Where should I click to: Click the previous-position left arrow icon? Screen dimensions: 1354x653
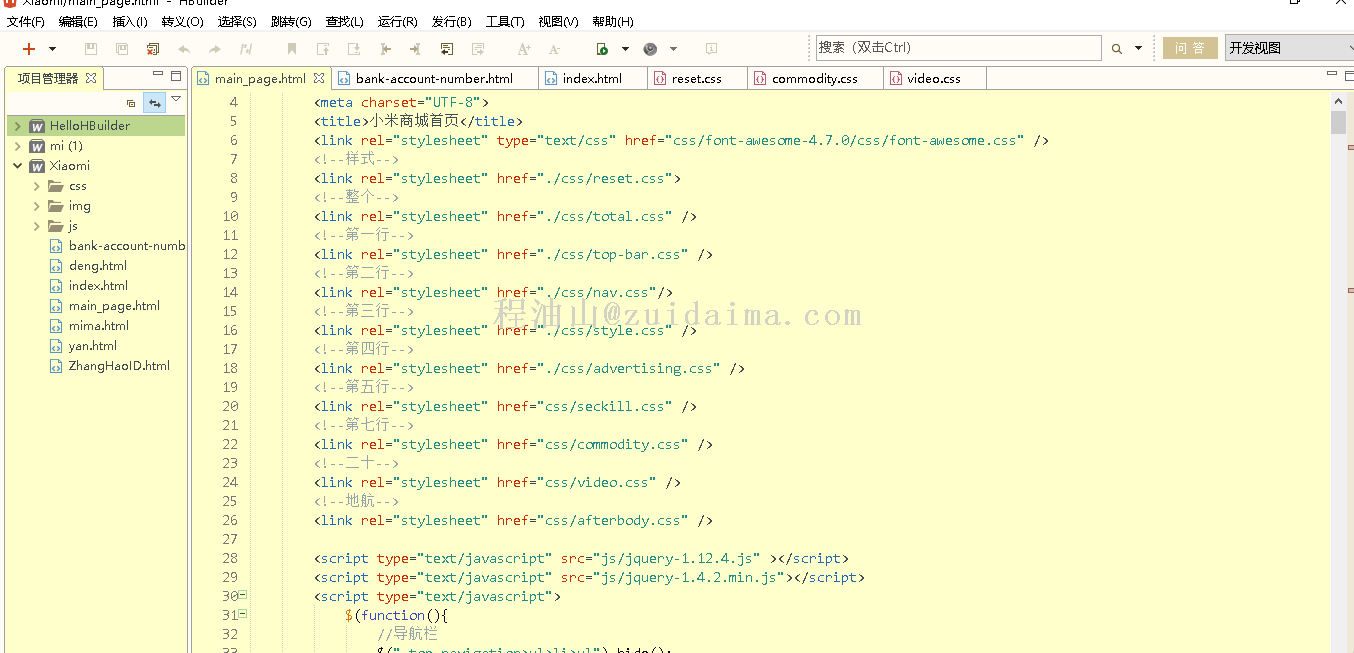(x=385, y=48)
